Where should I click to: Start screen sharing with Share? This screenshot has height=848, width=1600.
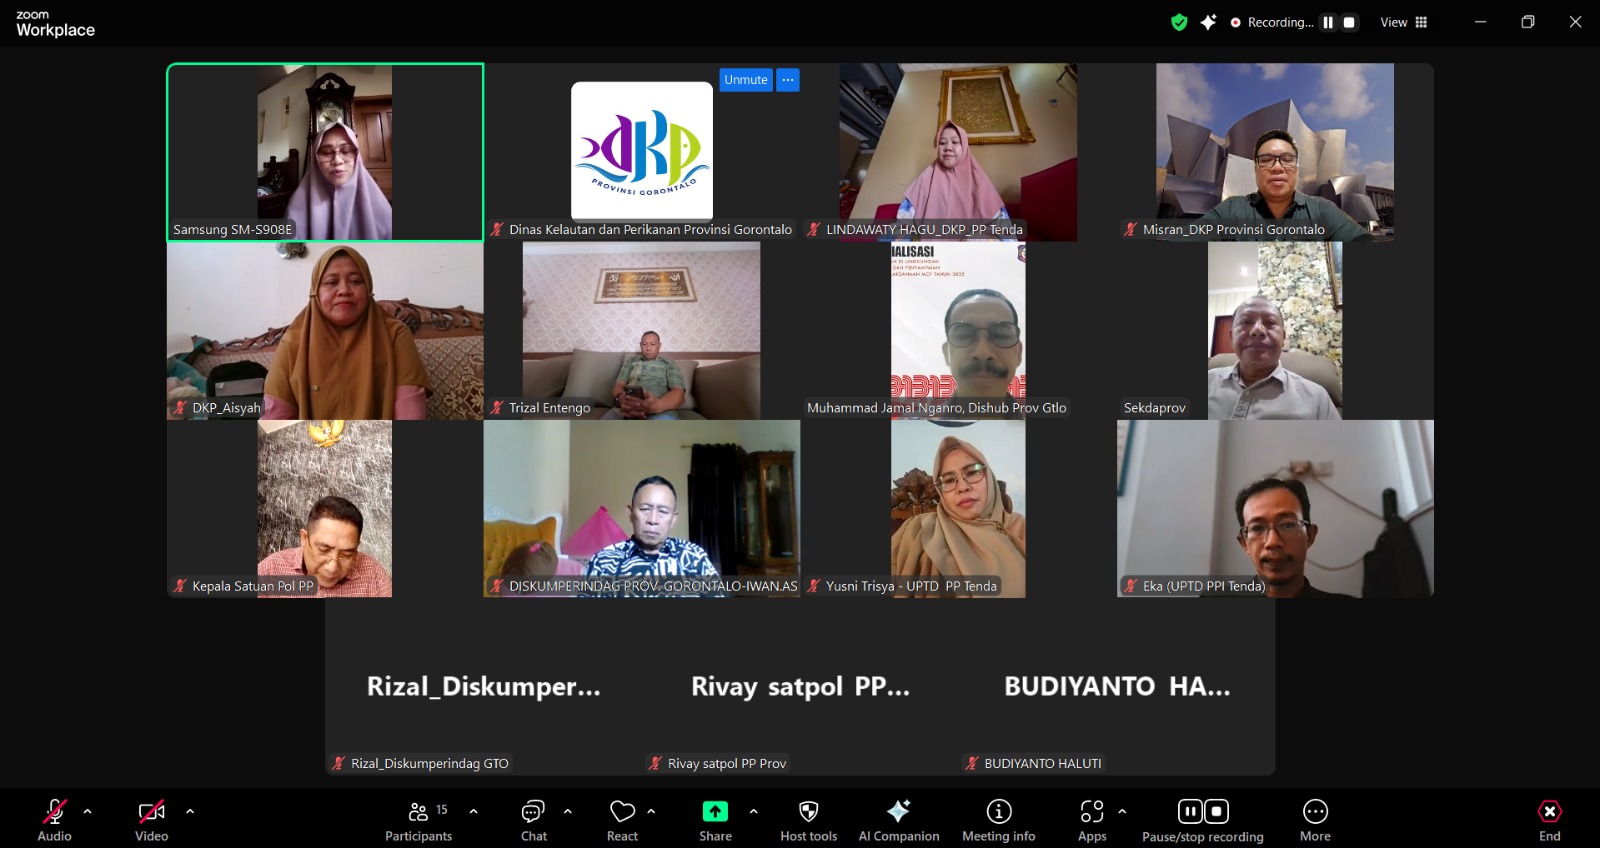[x=715, y=820]
